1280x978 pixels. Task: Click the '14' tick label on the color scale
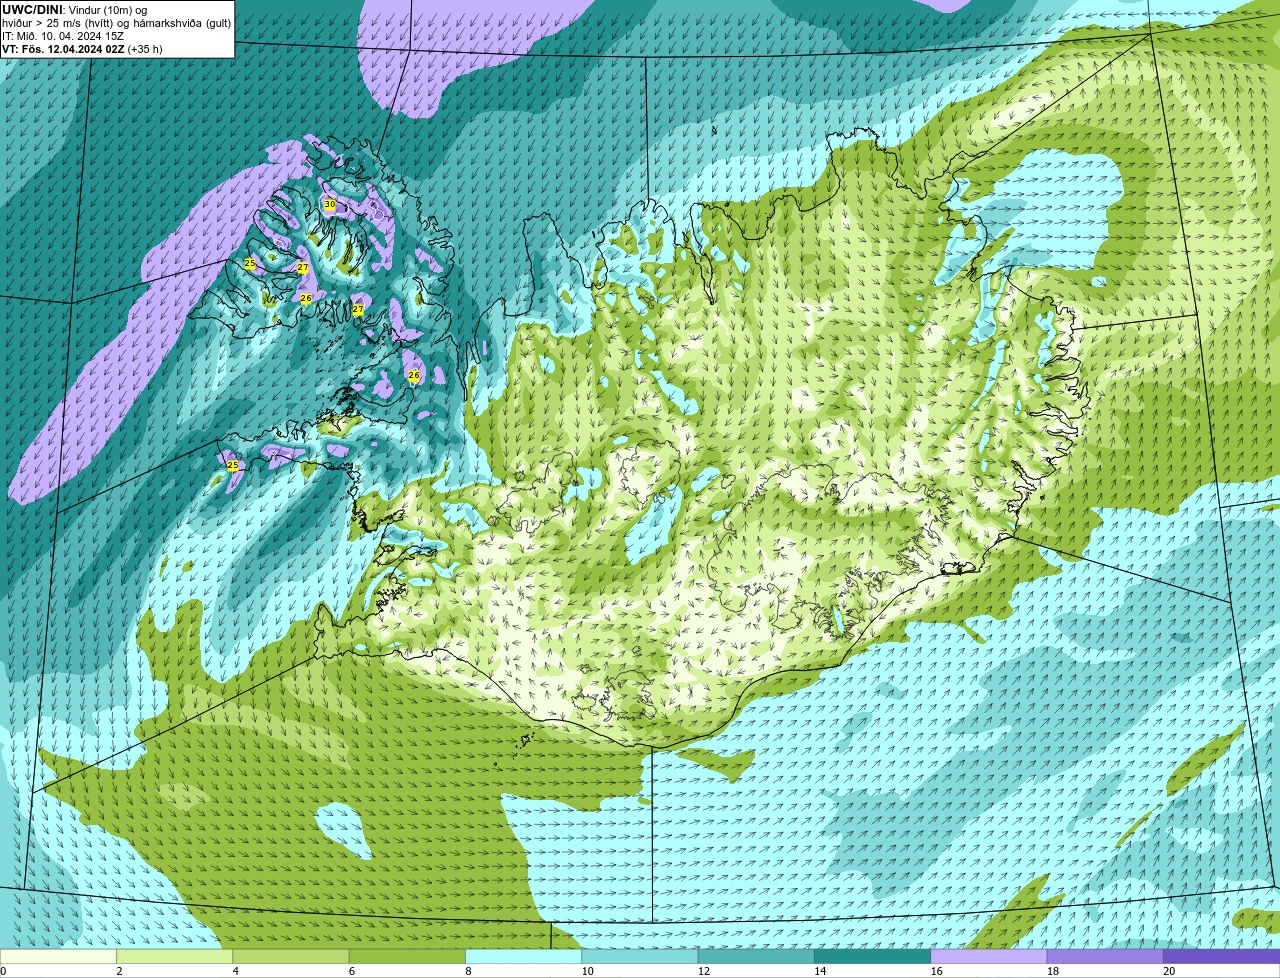coord(820,971)
